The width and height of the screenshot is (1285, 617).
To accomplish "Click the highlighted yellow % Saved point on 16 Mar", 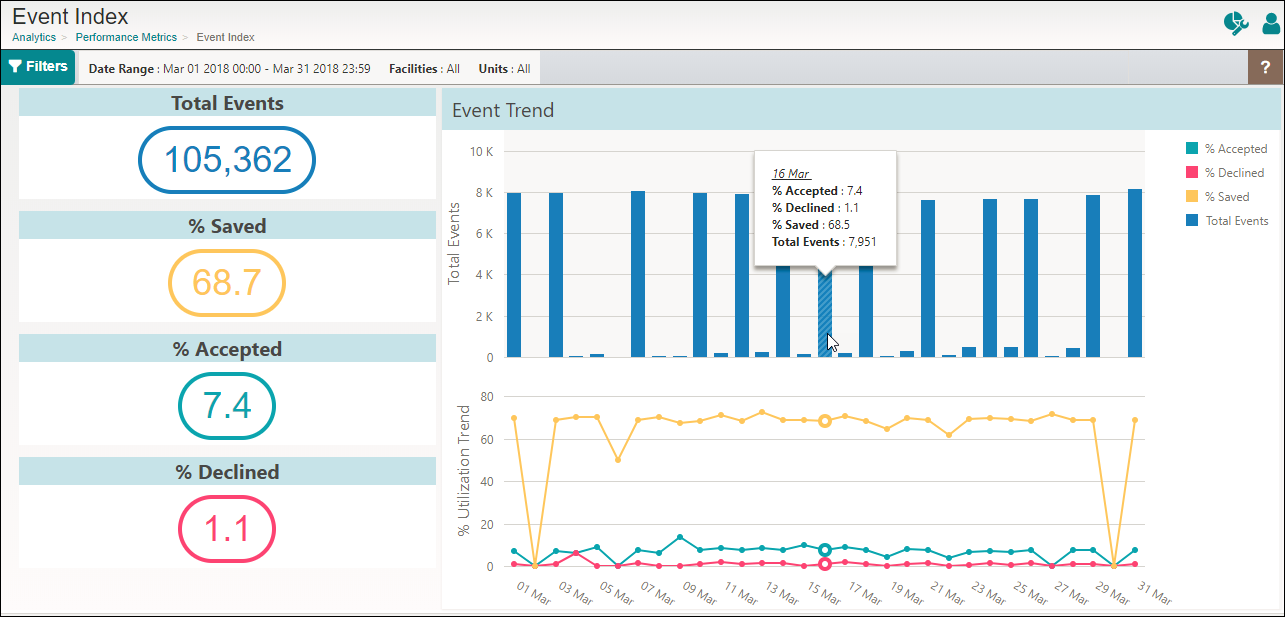I will pos(825,421).
